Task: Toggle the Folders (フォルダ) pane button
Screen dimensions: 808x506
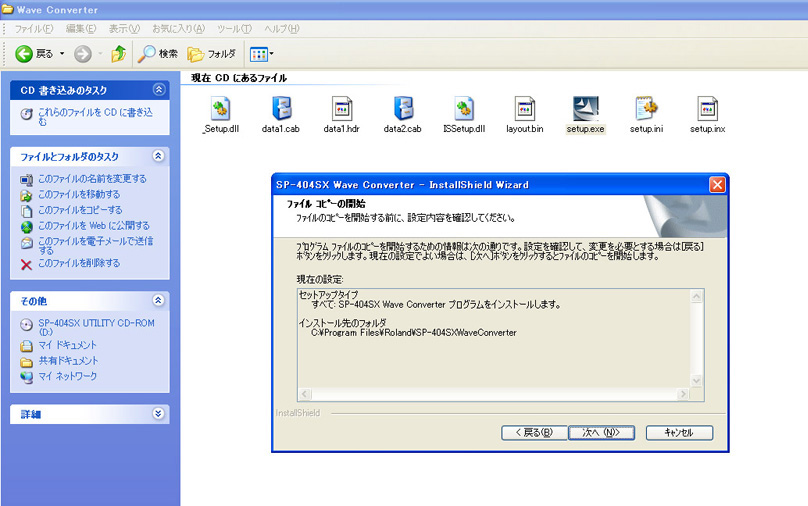Action: (x=211, y=54)
